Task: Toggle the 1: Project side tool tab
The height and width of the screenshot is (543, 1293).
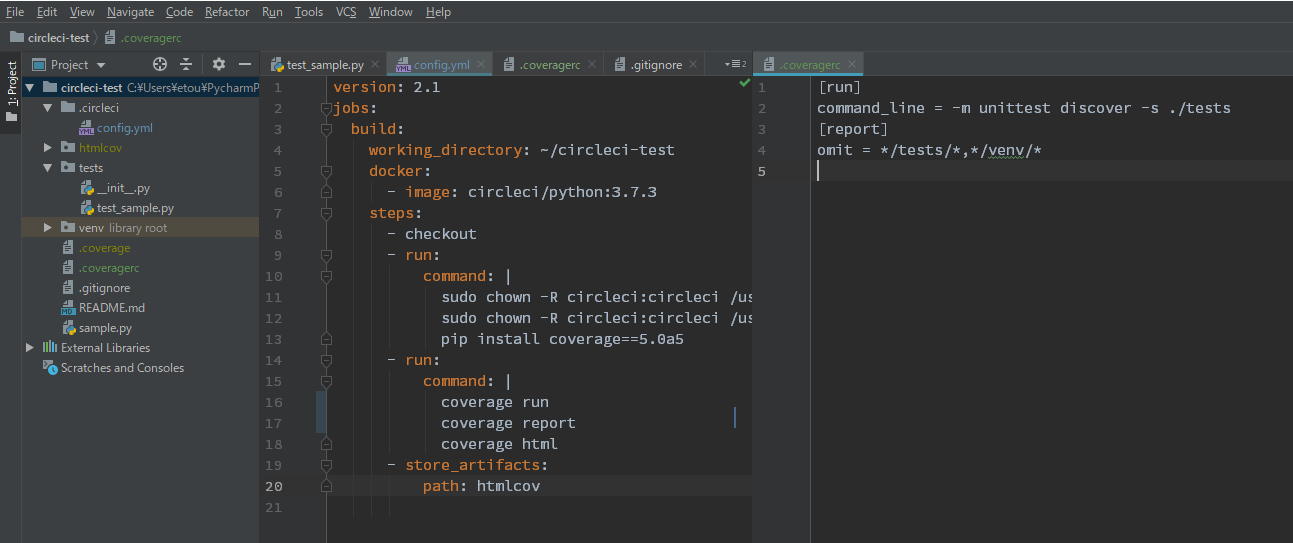Action: click(x=11, y=92)
